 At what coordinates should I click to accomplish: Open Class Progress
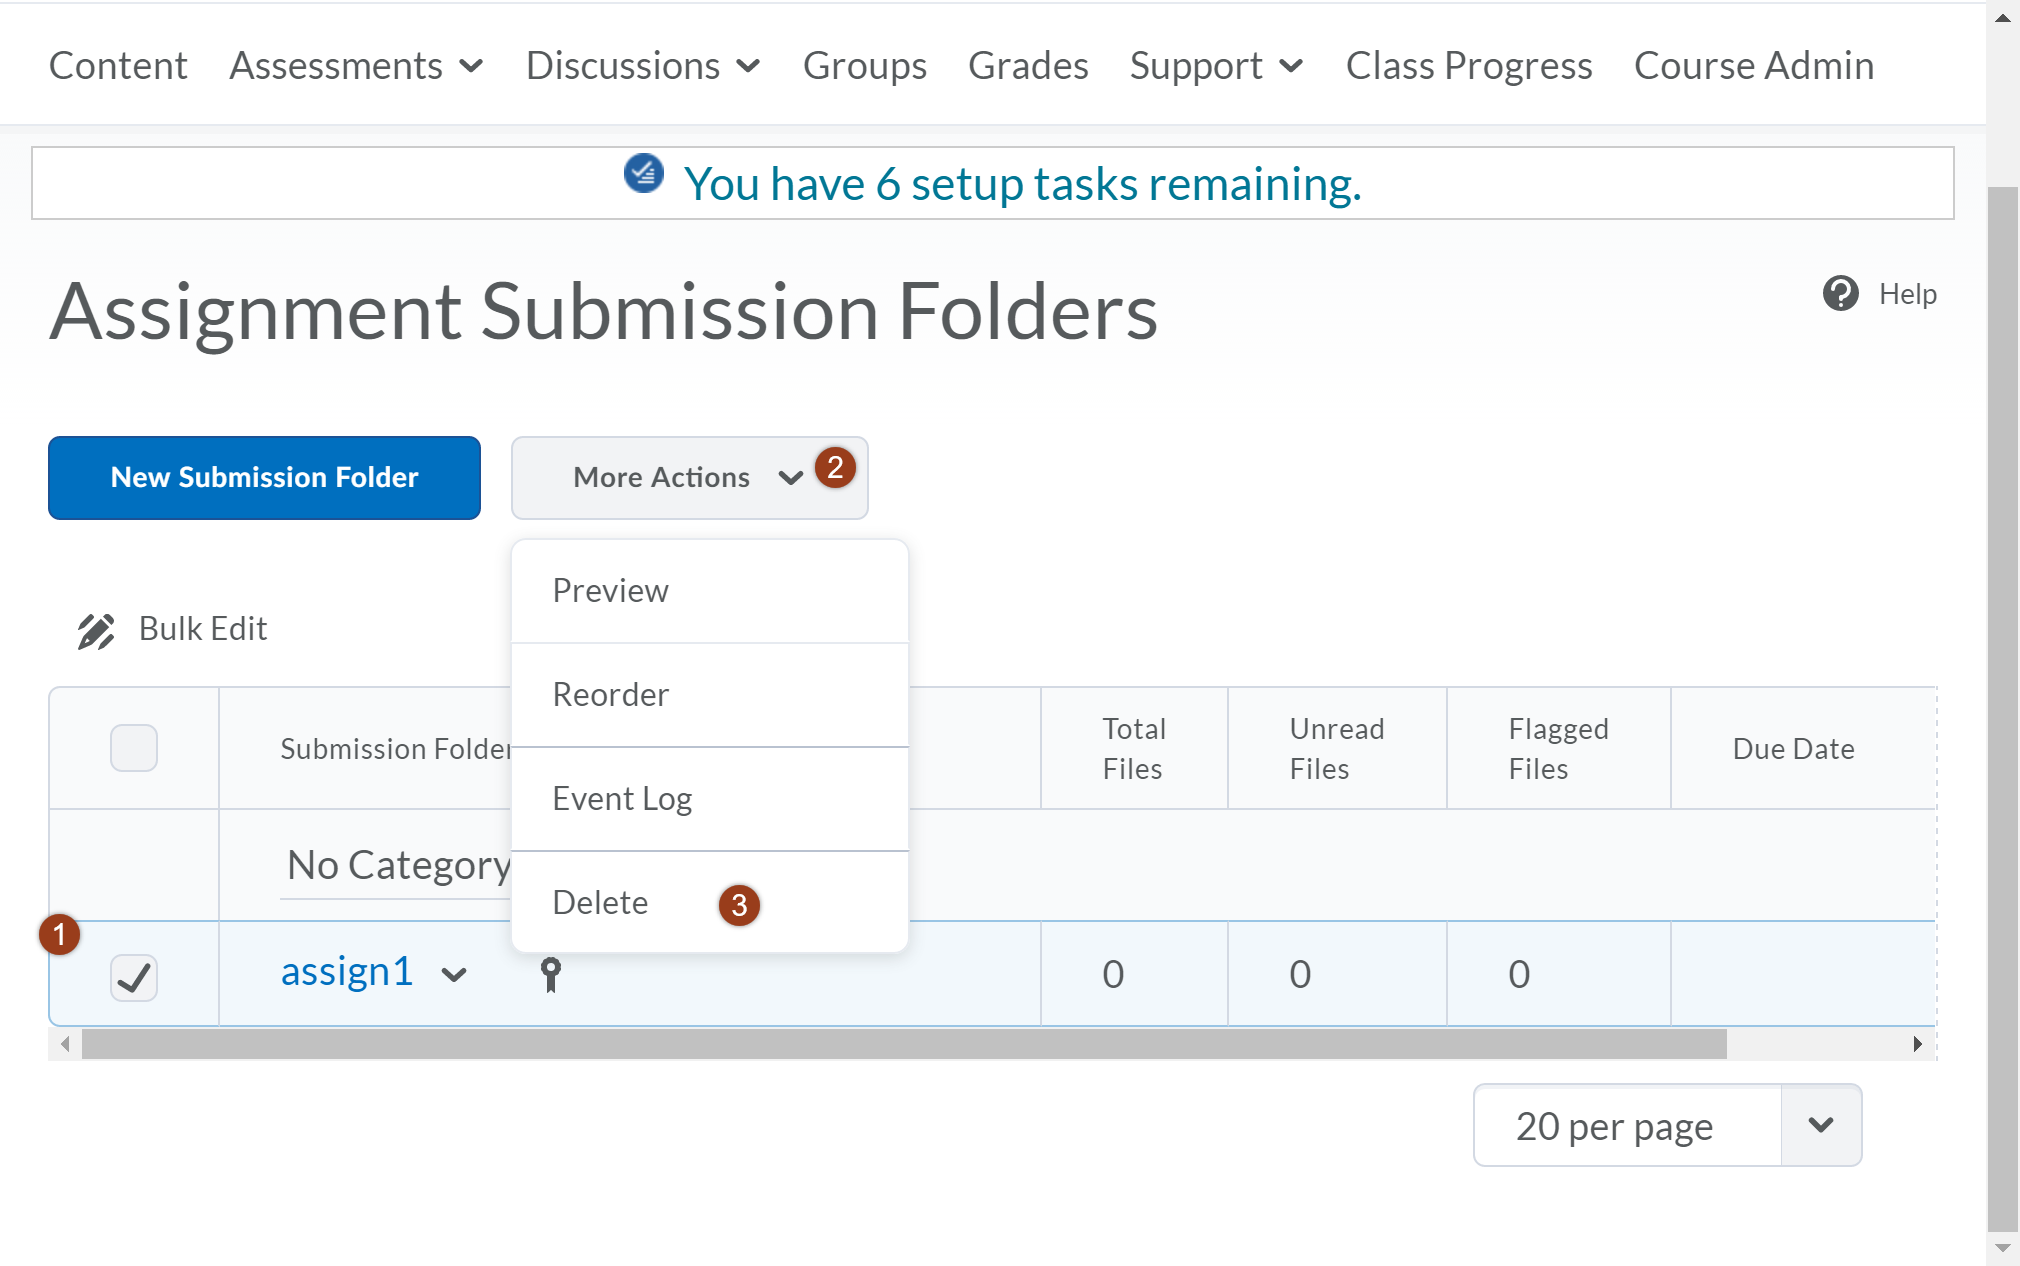[1469, 66]
